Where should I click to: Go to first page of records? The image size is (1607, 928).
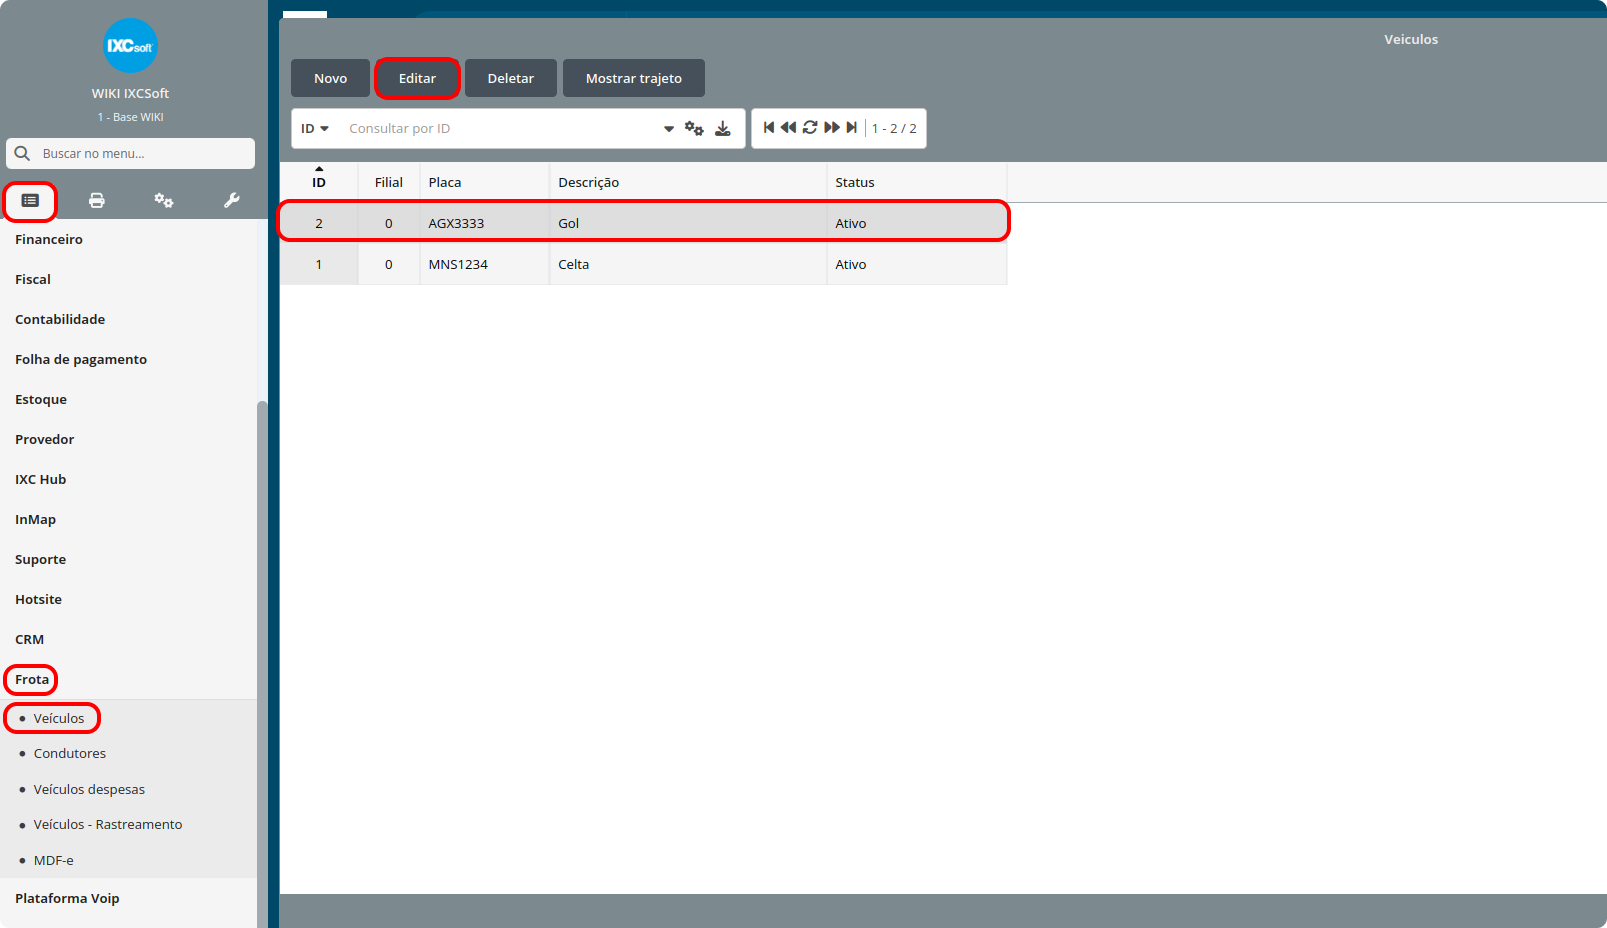(769, 127)
